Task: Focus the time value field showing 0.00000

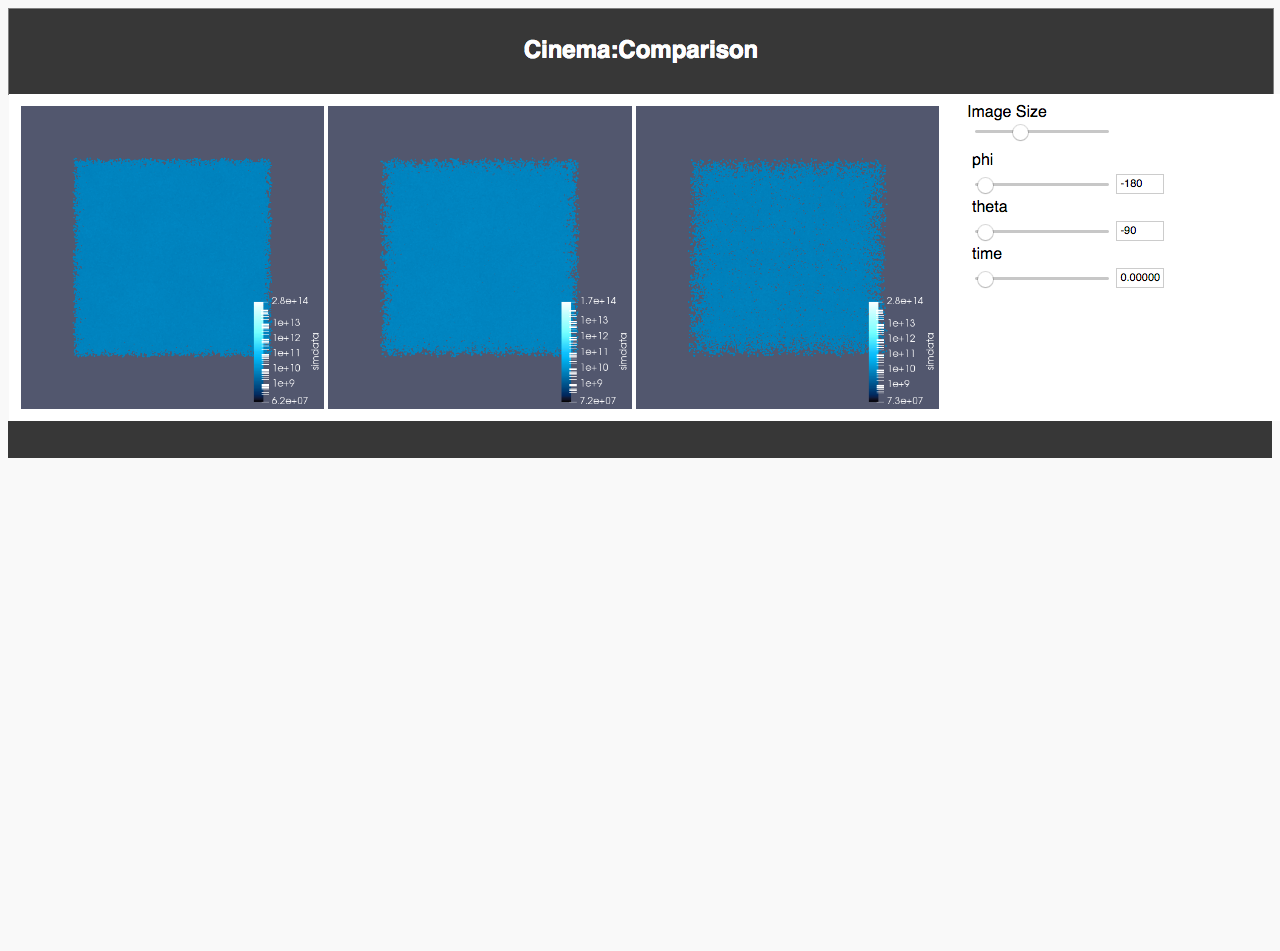Action: (1140, 278)
